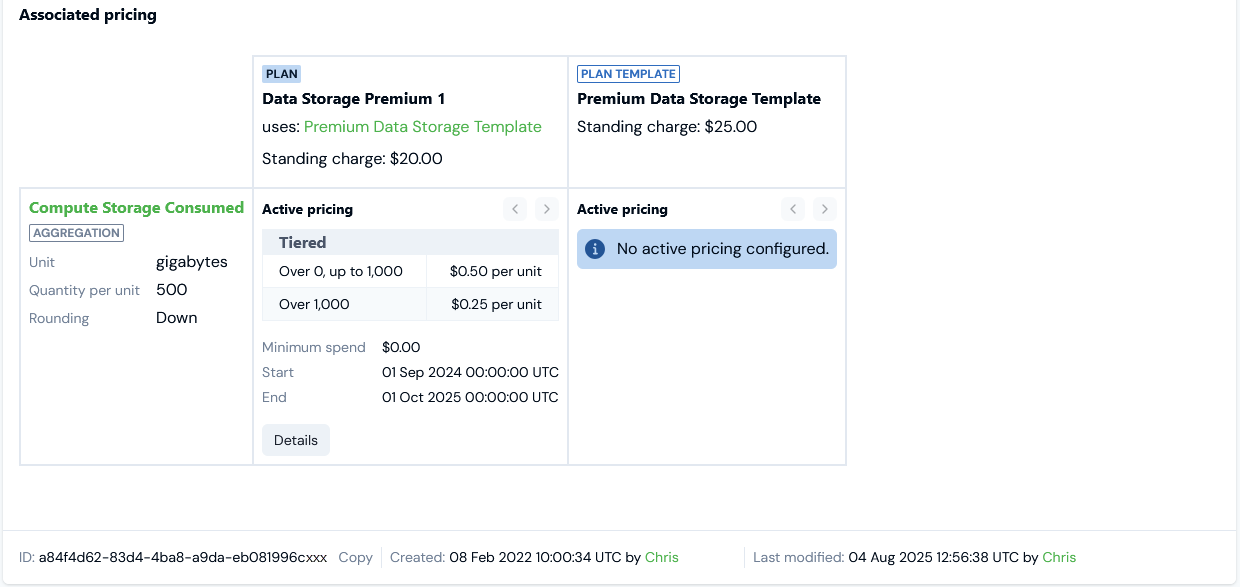Show next plan template active pricing

(x=824, y=209)
